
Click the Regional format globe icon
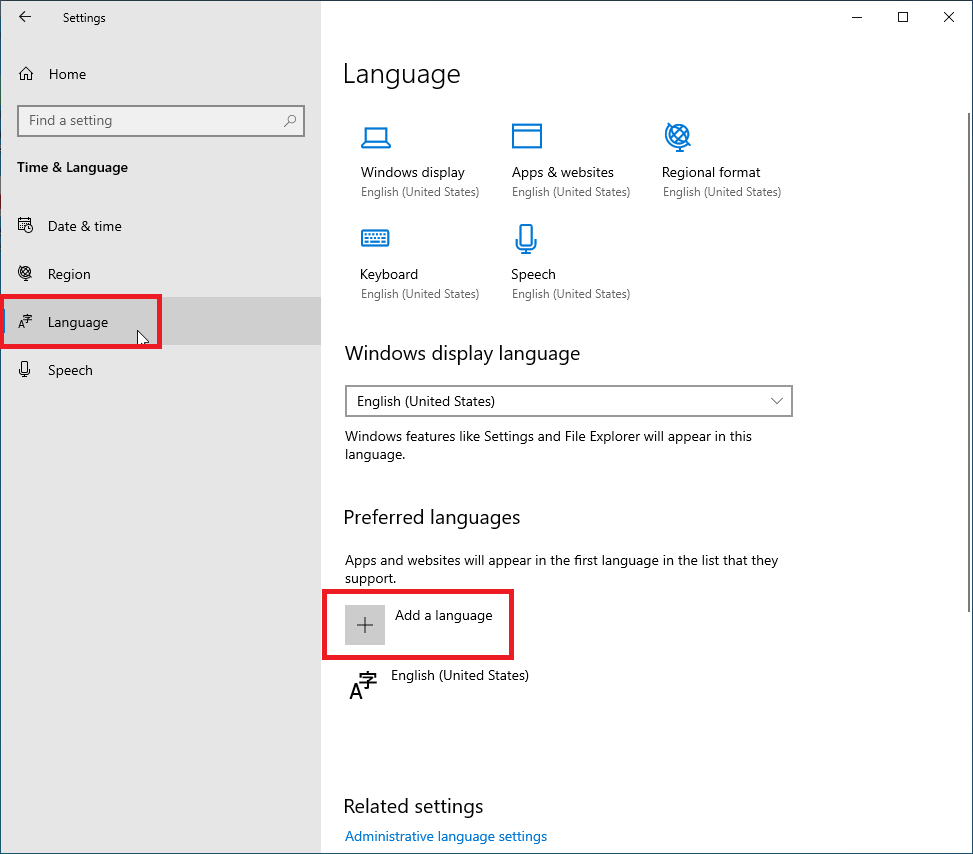[x=678, y=137]
